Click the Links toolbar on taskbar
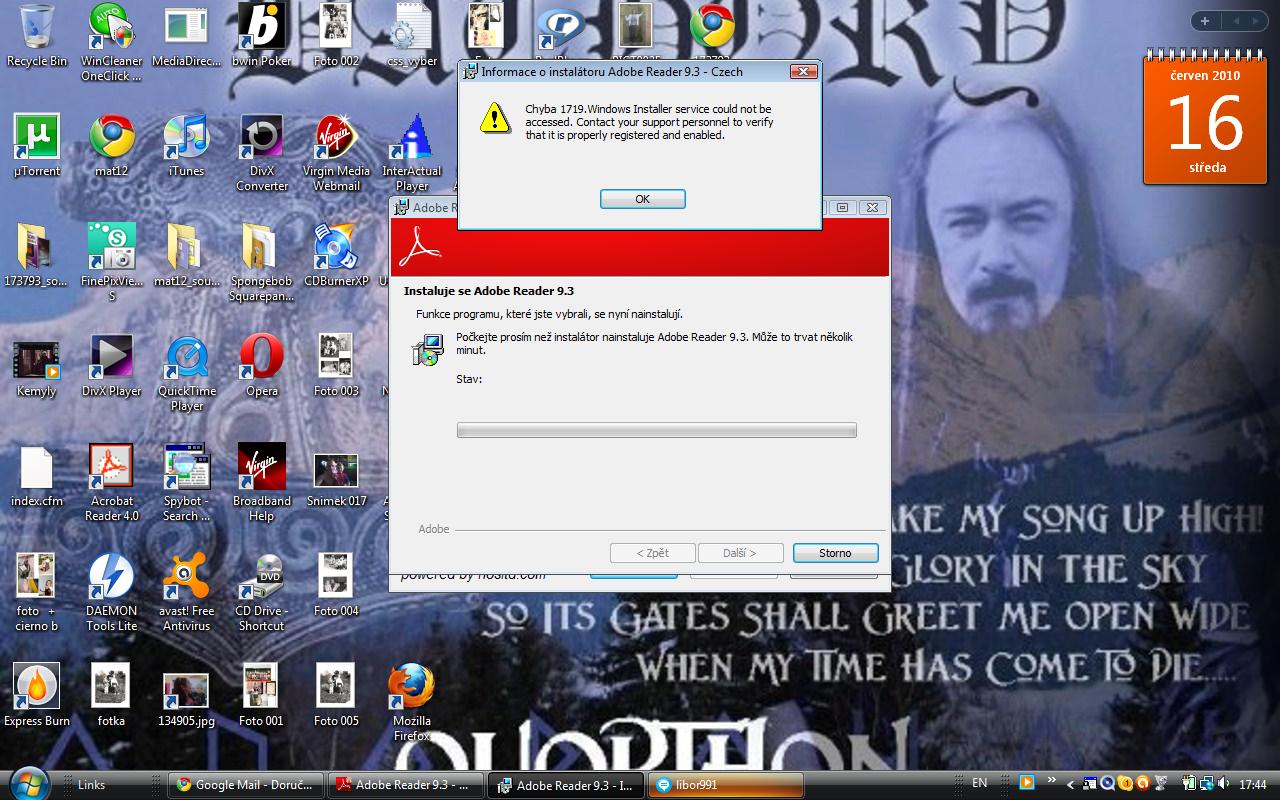Image resolution: width=1280 pixels, height=800 pixels. tap(91, 785)
